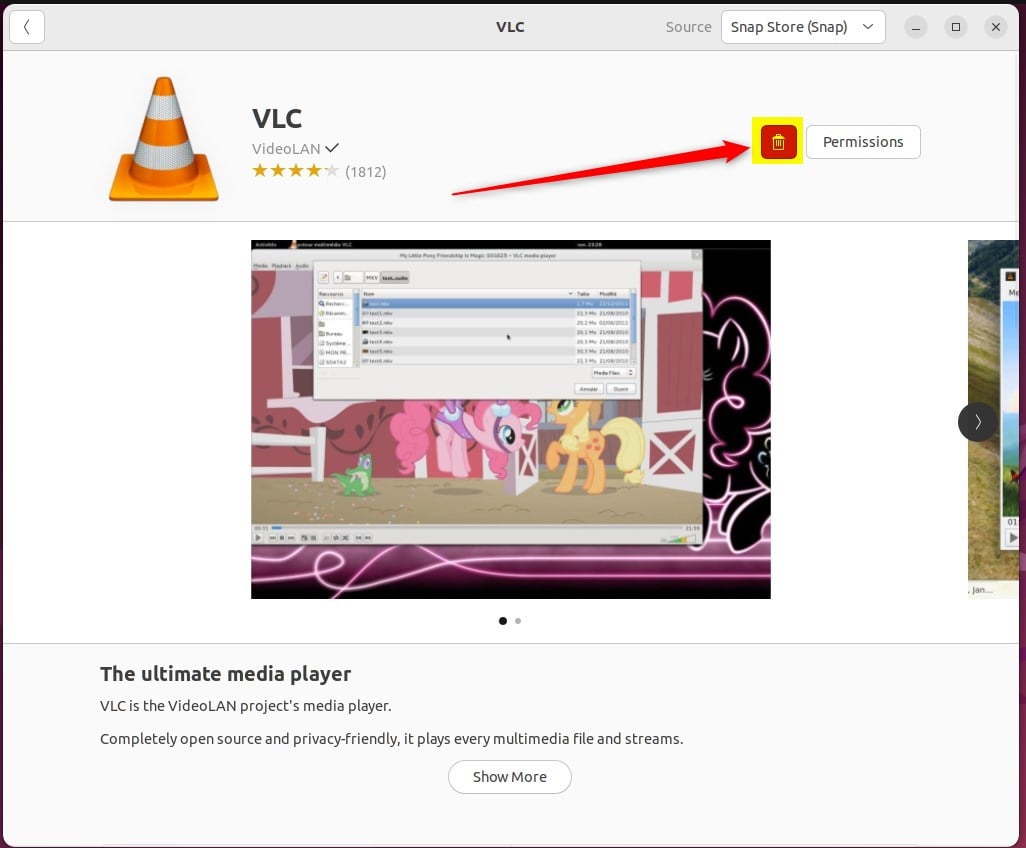
Task: Click the red trash uninstall button
Action: pos(778,142)
